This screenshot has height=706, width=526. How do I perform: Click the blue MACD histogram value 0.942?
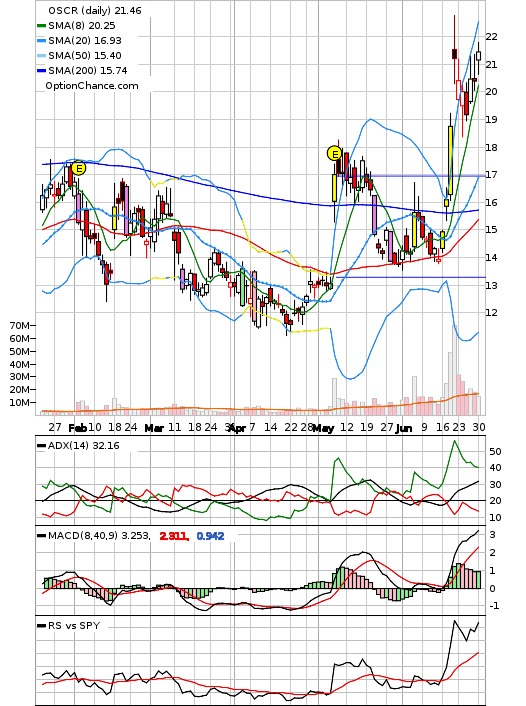click(x=210, y=536)
